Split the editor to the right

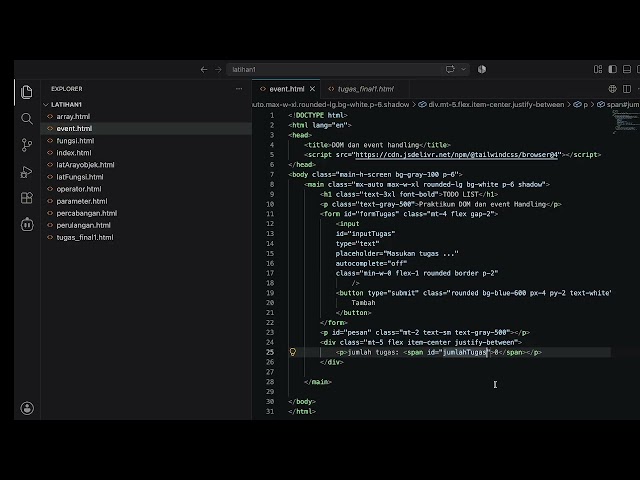[627, 89]
